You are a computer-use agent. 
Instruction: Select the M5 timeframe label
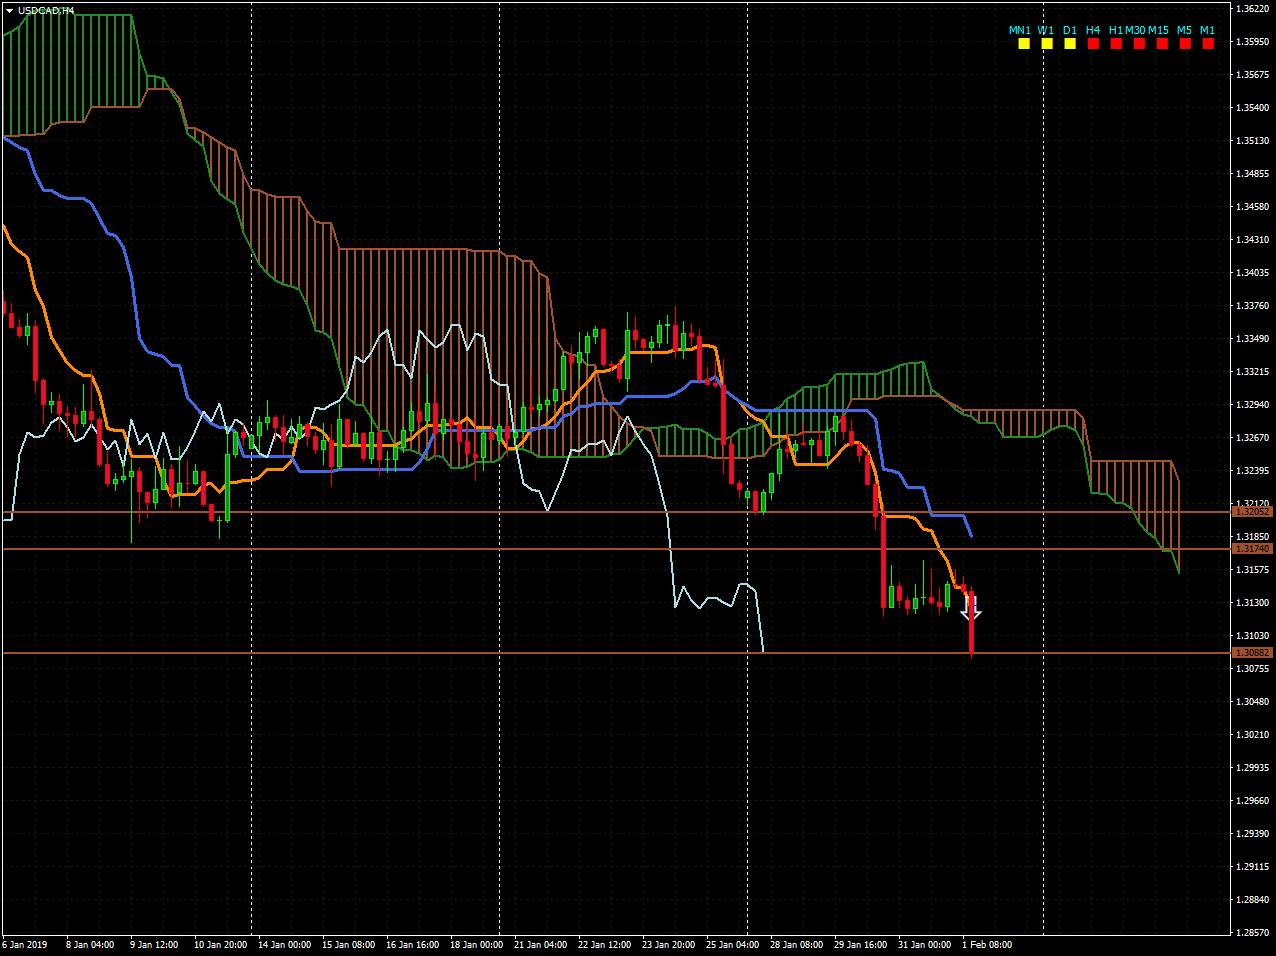1185,30
